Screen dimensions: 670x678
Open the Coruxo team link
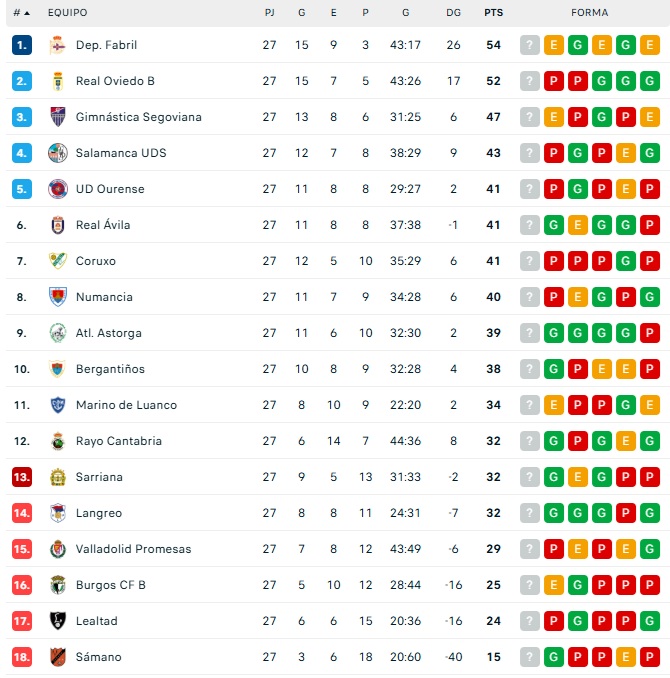click(x=96, y=261)
